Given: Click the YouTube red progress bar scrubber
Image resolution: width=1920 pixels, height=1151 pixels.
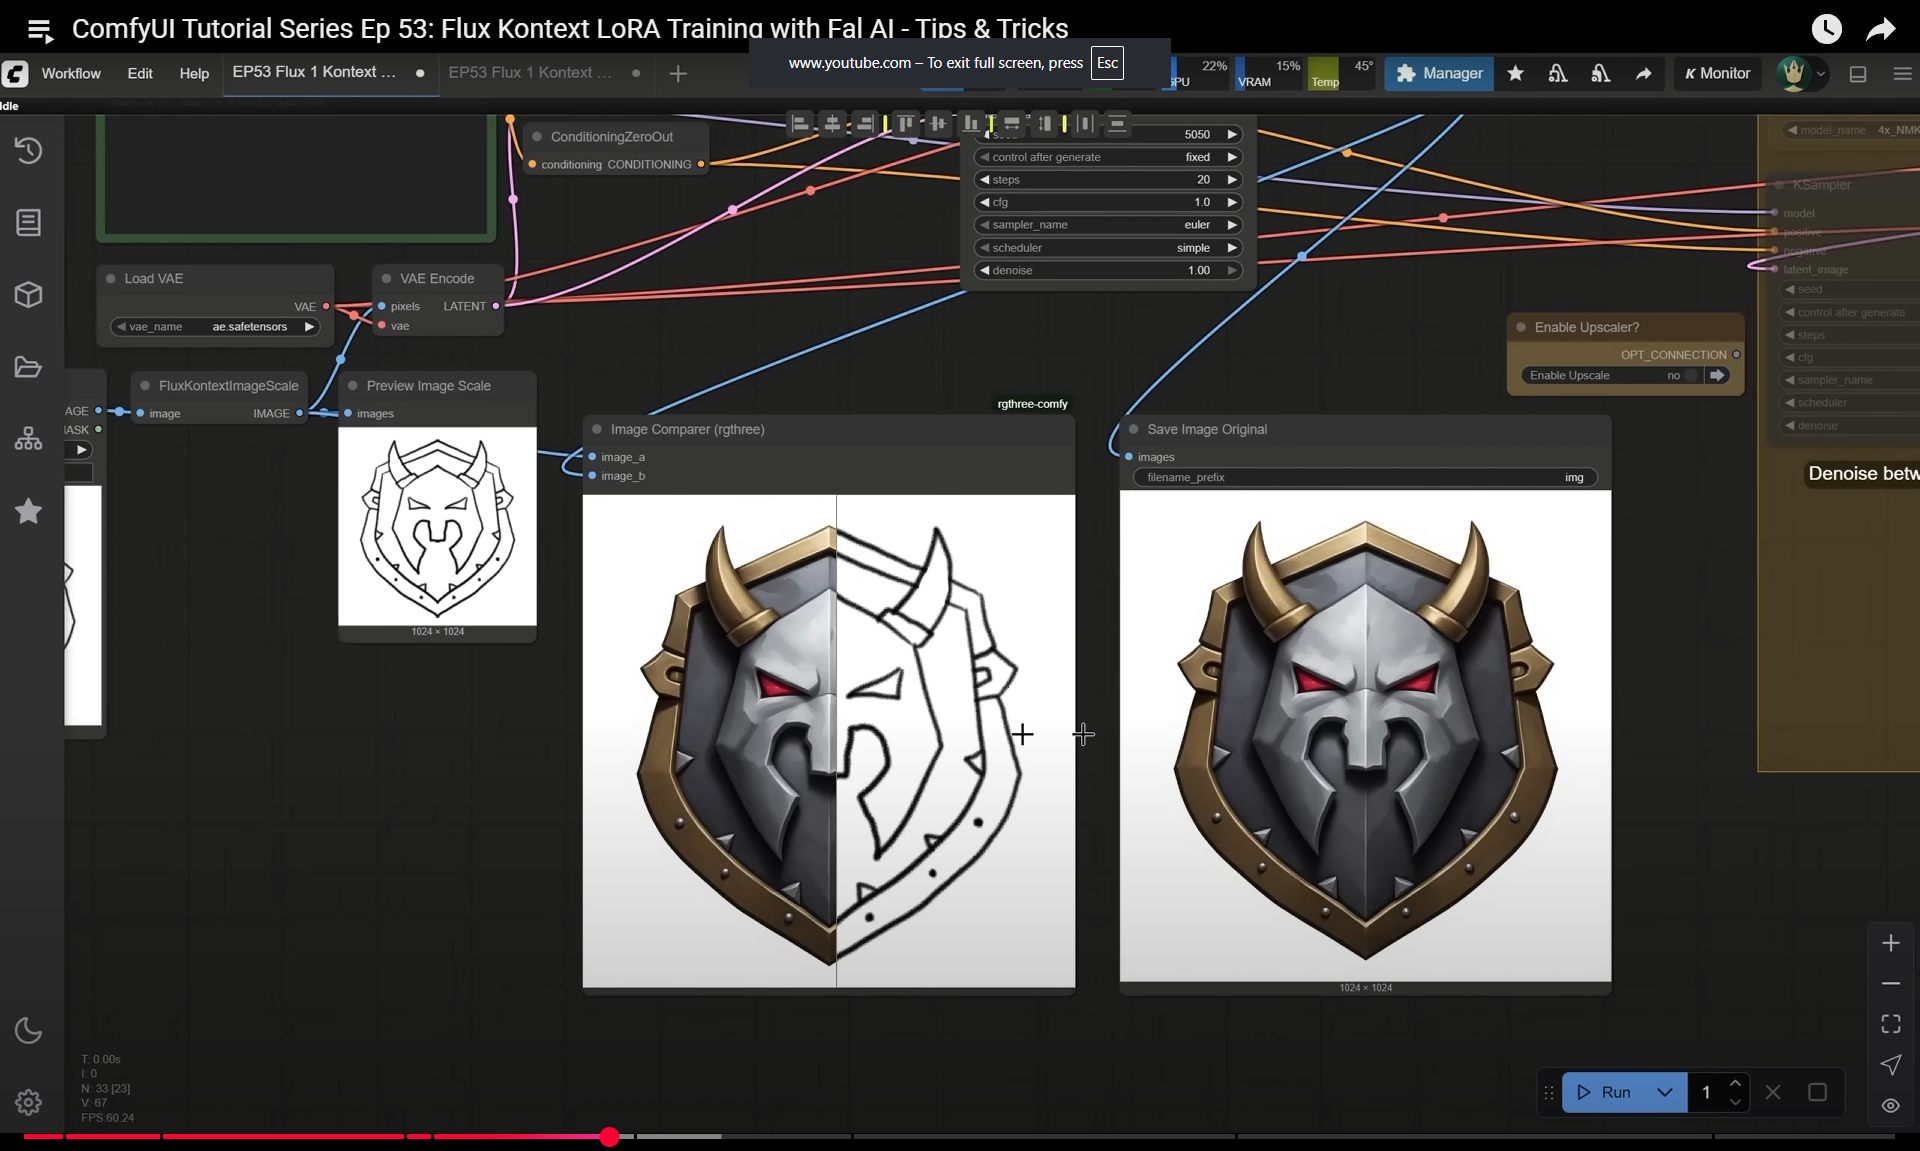Looking at the screenshot, I should coord(609,1137).
